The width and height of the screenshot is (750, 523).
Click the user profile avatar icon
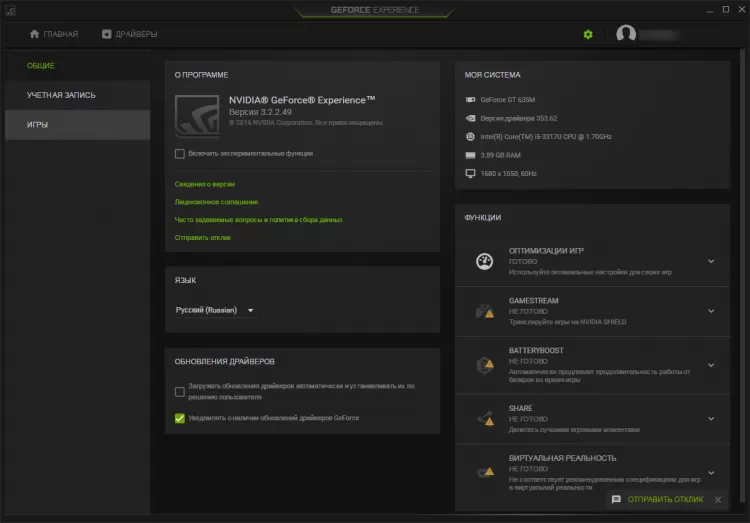[626, 33]
